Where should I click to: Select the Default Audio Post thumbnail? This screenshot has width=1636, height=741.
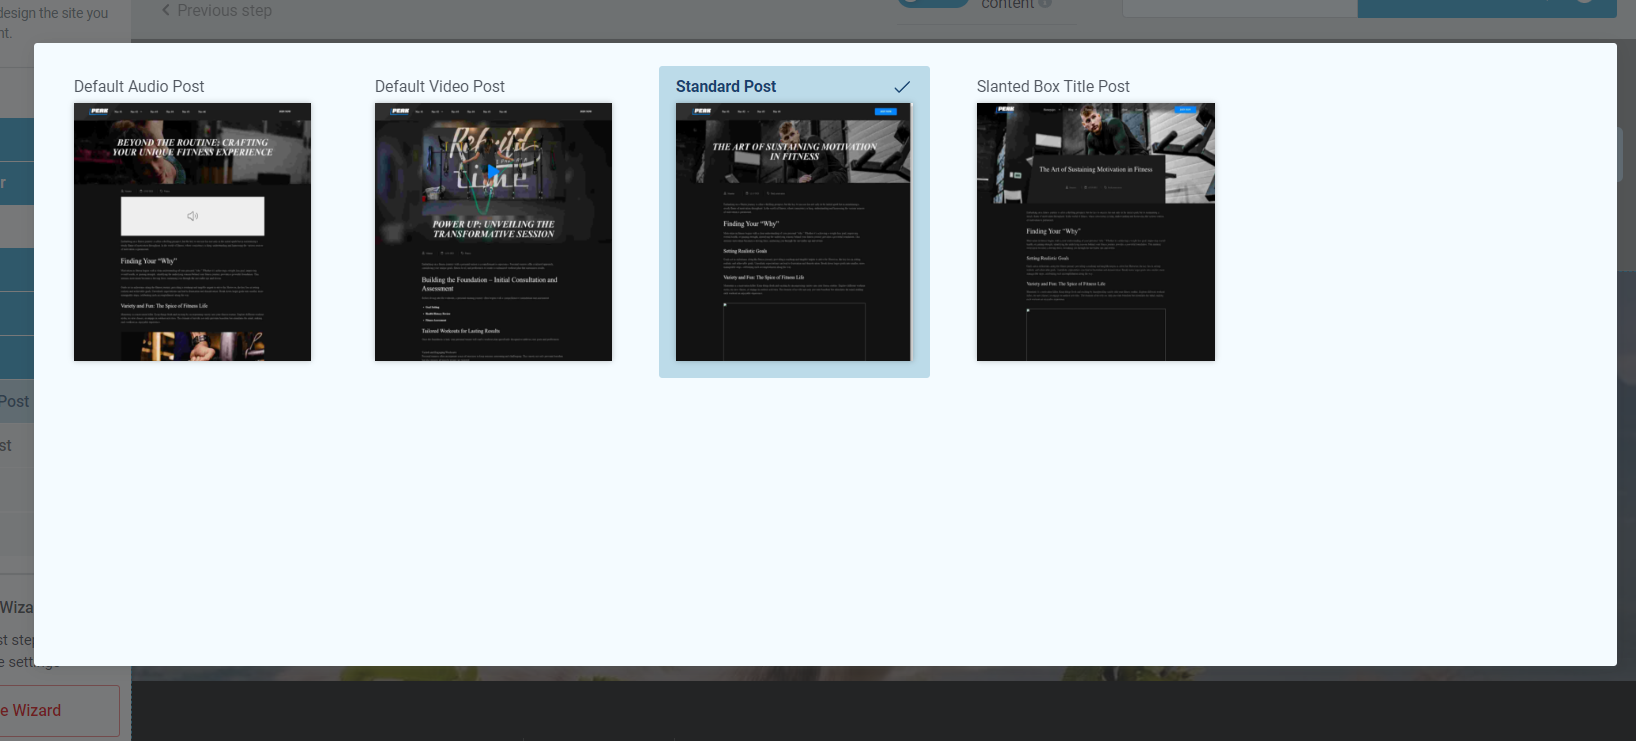point(192,232)
